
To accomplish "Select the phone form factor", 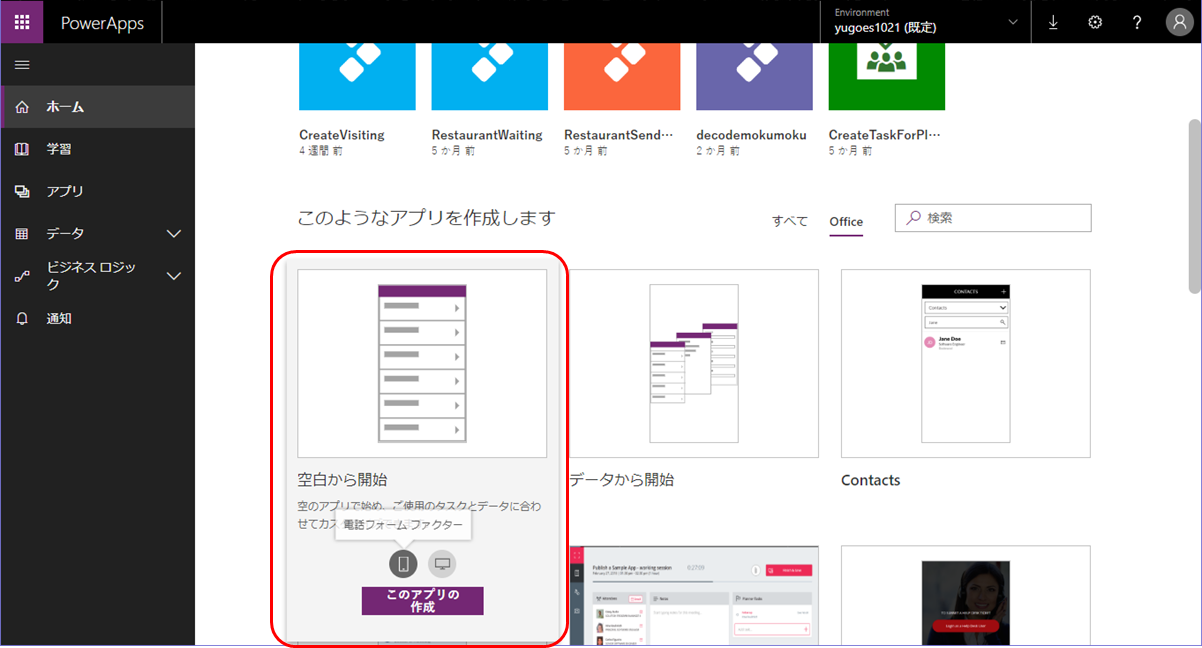I will [402, 563].
